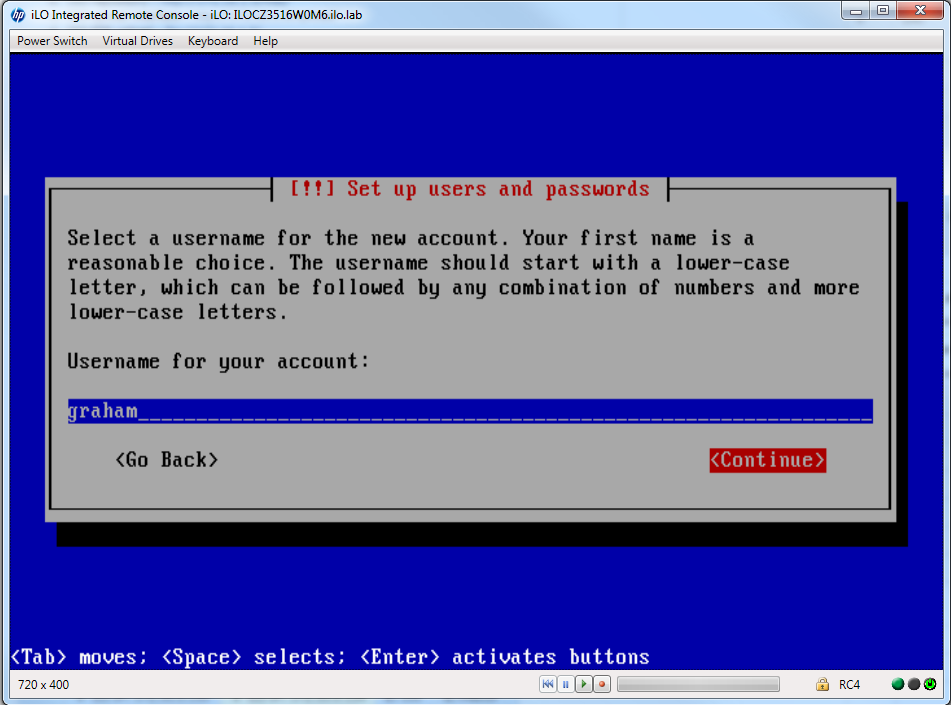
Task: Open the Keyboard menu
Action: 213,41
